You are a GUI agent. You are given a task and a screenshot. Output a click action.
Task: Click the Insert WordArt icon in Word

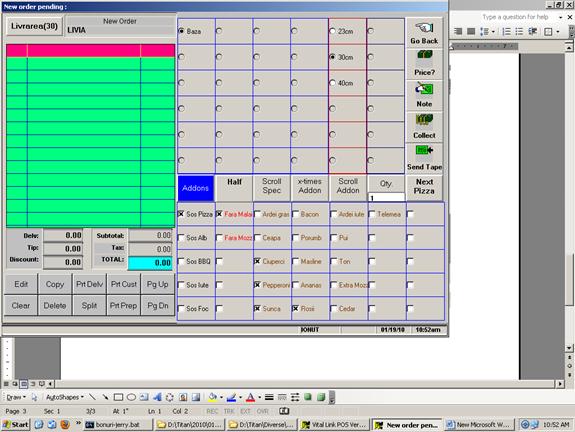157,397
